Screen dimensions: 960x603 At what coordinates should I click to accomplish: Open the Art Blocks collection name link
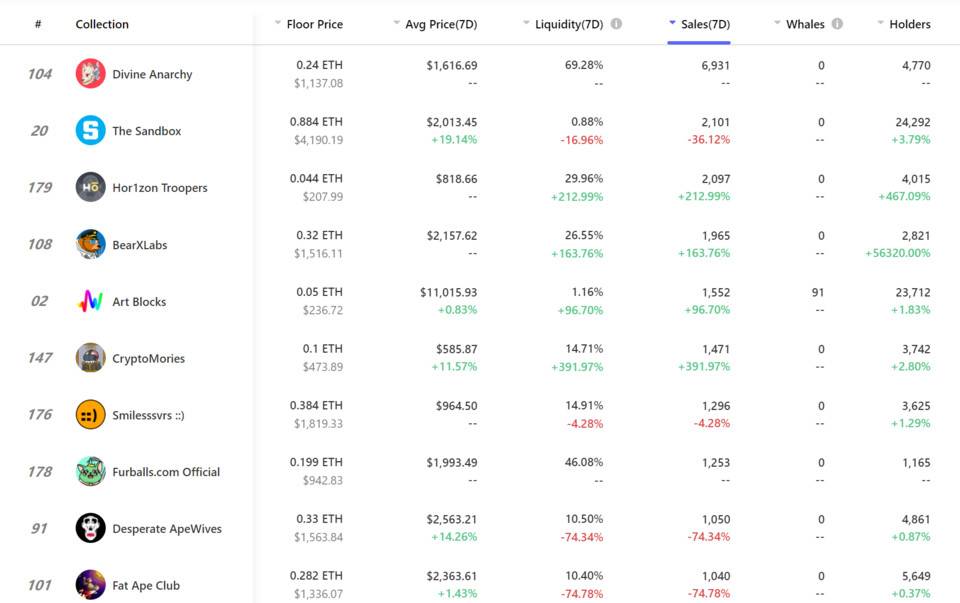(139, 302)
